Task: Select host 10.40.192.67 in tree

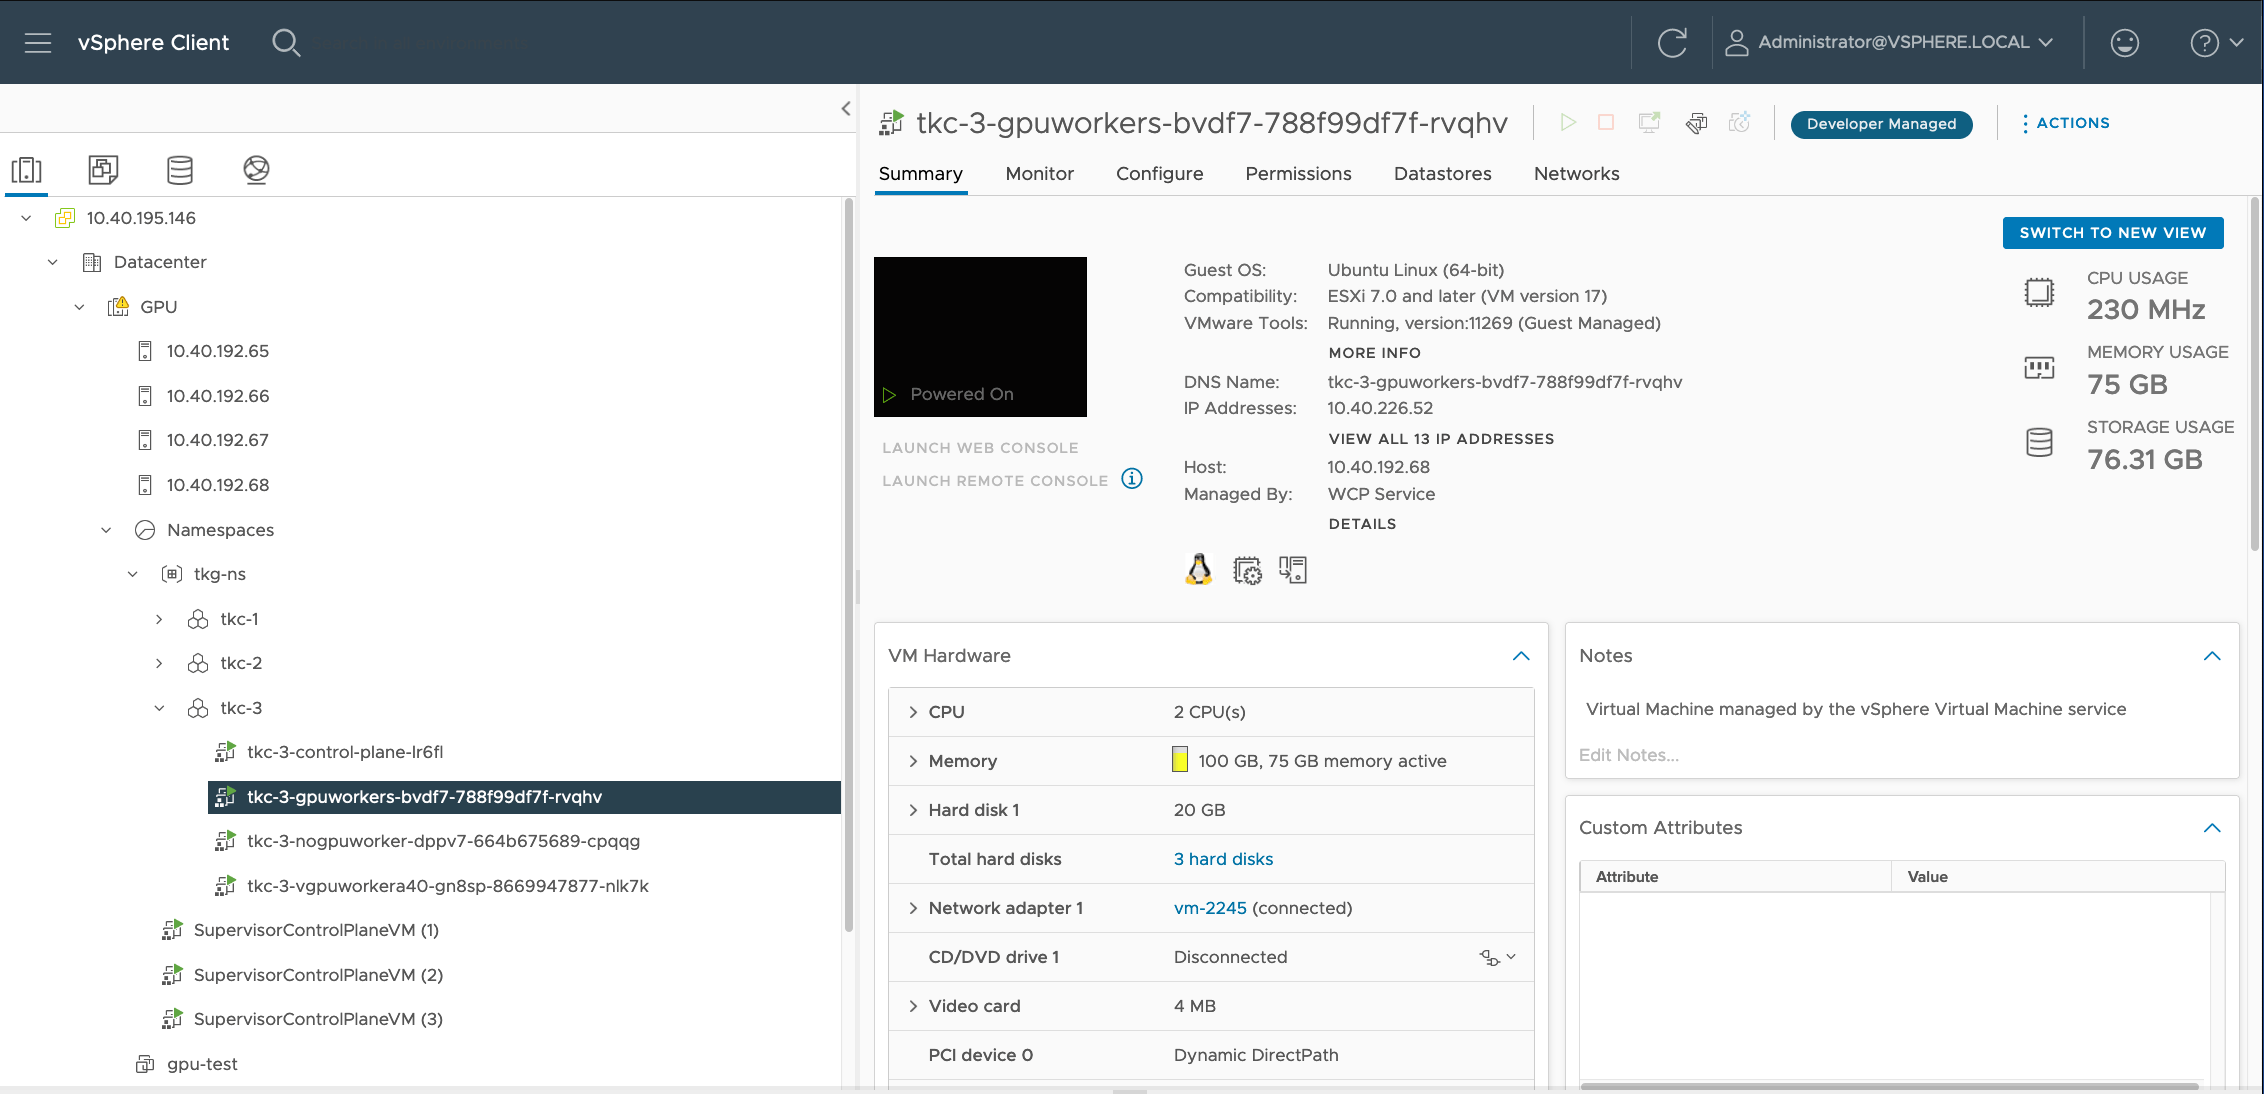Action: [217, 440]
